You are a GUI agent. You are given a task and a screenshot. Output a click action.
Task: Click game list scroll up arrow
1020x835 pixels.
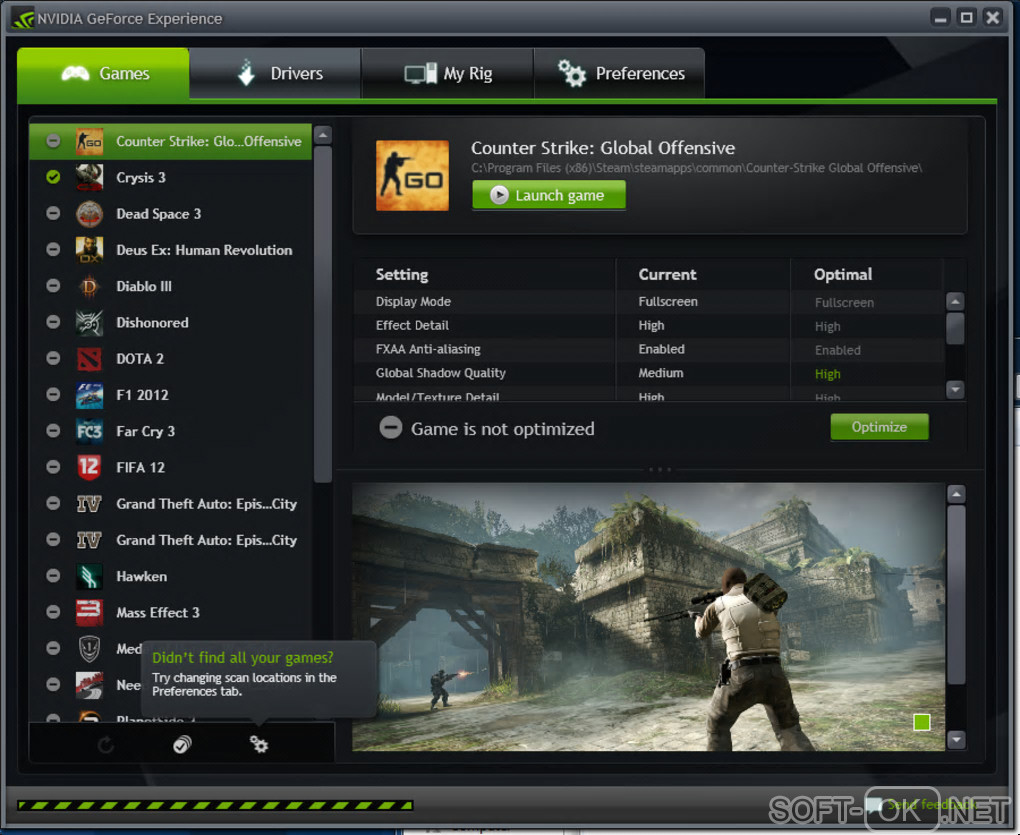point(323,135)
